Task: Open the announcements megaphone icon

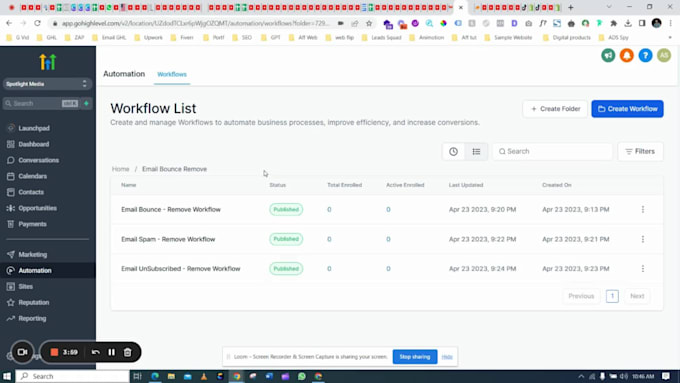Action: [x=608, y=56]
